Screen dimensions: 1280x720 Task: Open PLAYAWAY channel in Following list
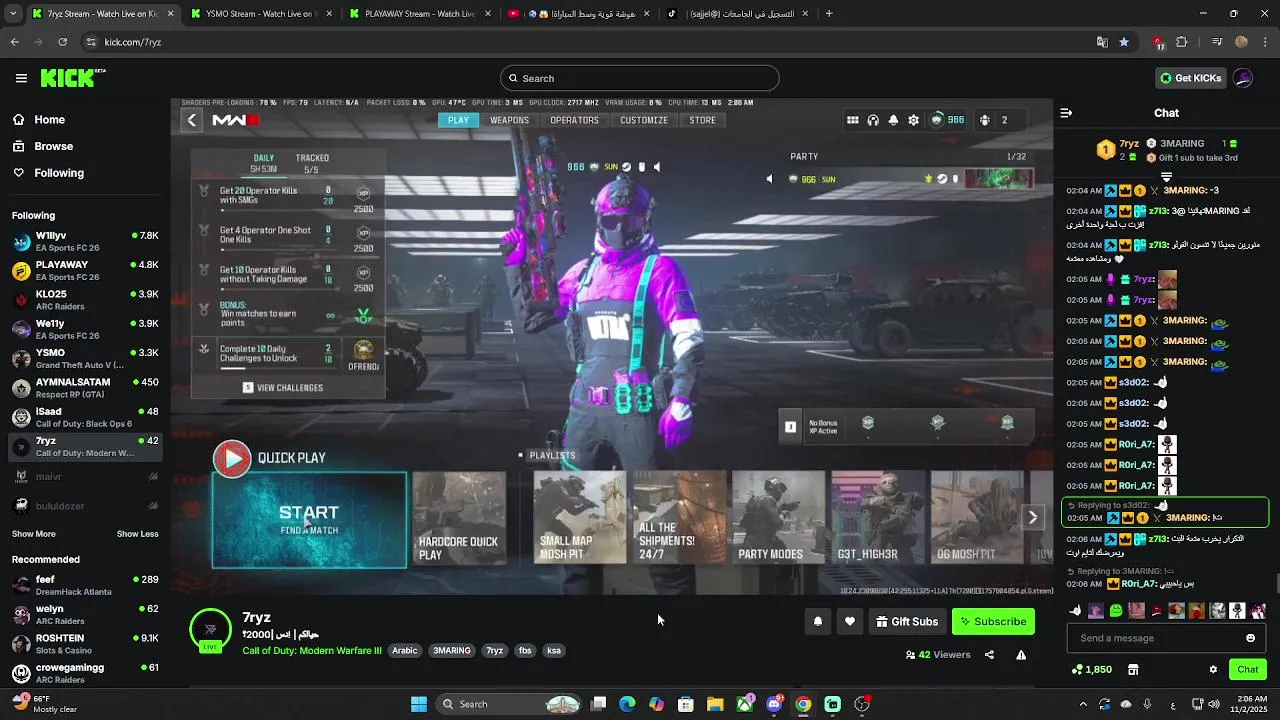pyautogui.click(x=85, y=270)
